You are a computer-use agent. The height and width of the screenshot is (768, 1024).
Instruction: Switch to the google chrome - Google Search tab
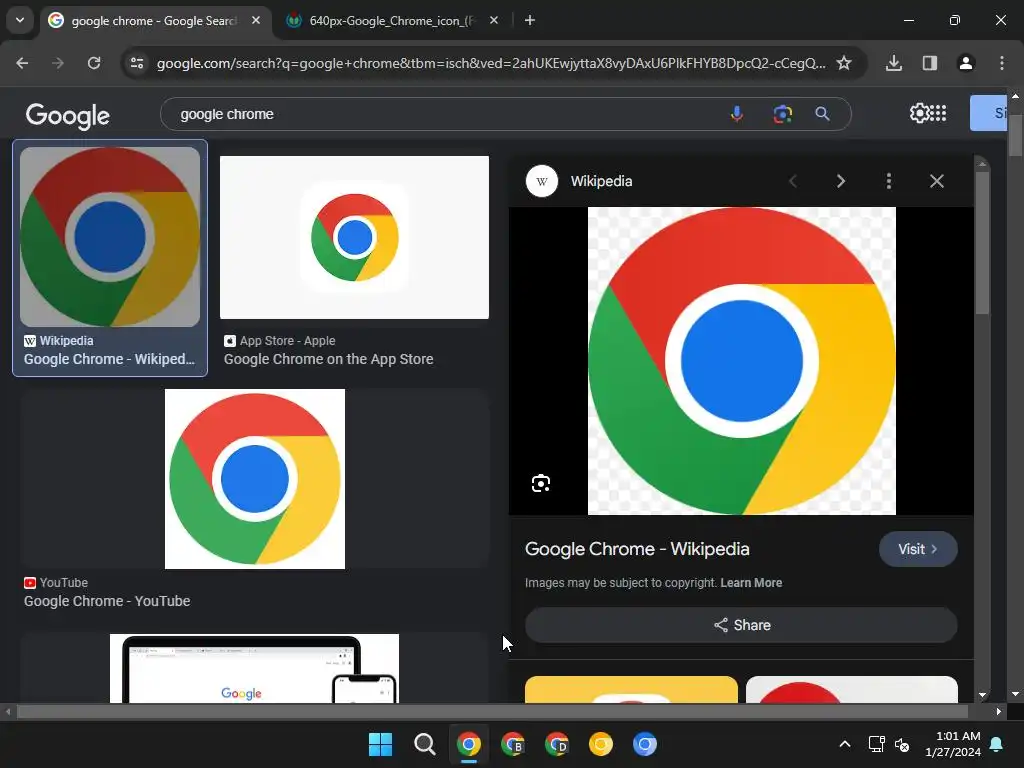[x=155, y=21]
